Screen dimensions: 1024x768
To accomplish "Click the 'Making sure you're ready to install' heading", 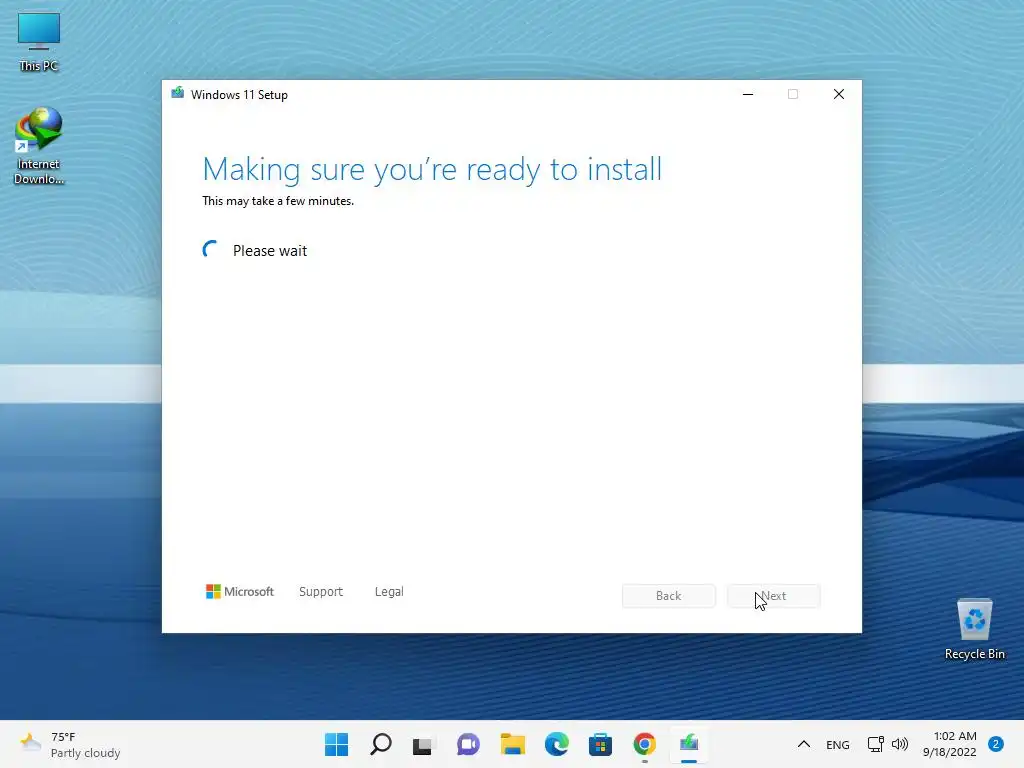I will 432,170.
